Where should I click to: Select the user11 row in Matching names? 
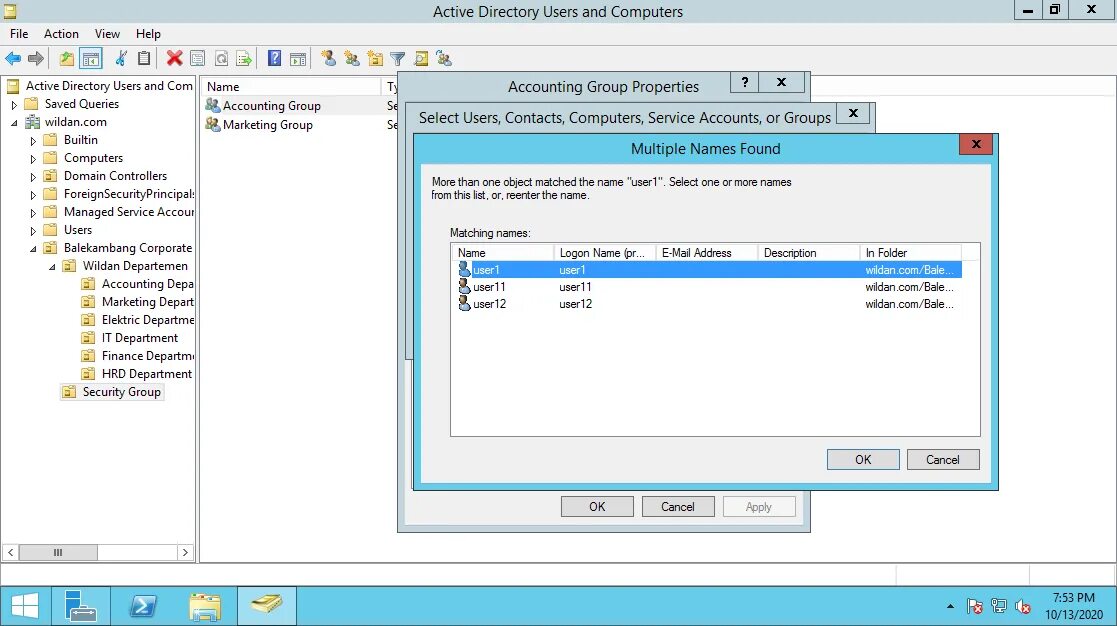709,287
